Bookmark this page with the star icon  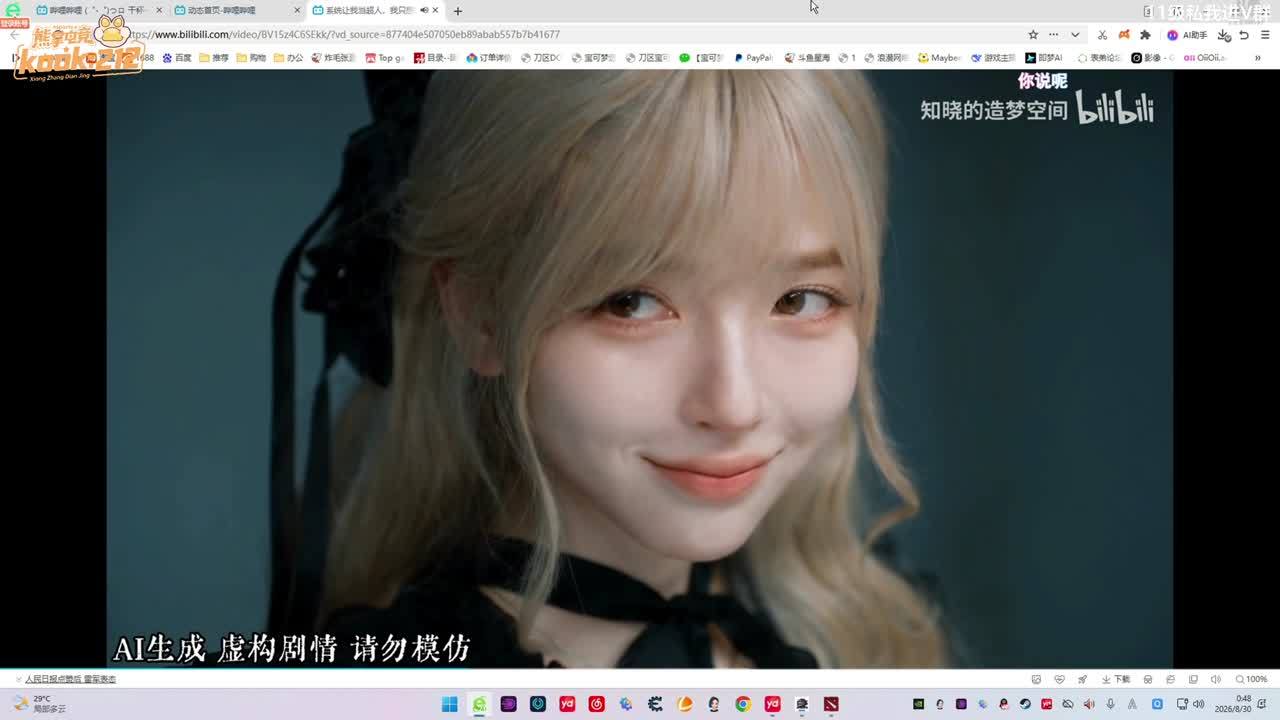pyautogui.click(x=1033, y=34)
